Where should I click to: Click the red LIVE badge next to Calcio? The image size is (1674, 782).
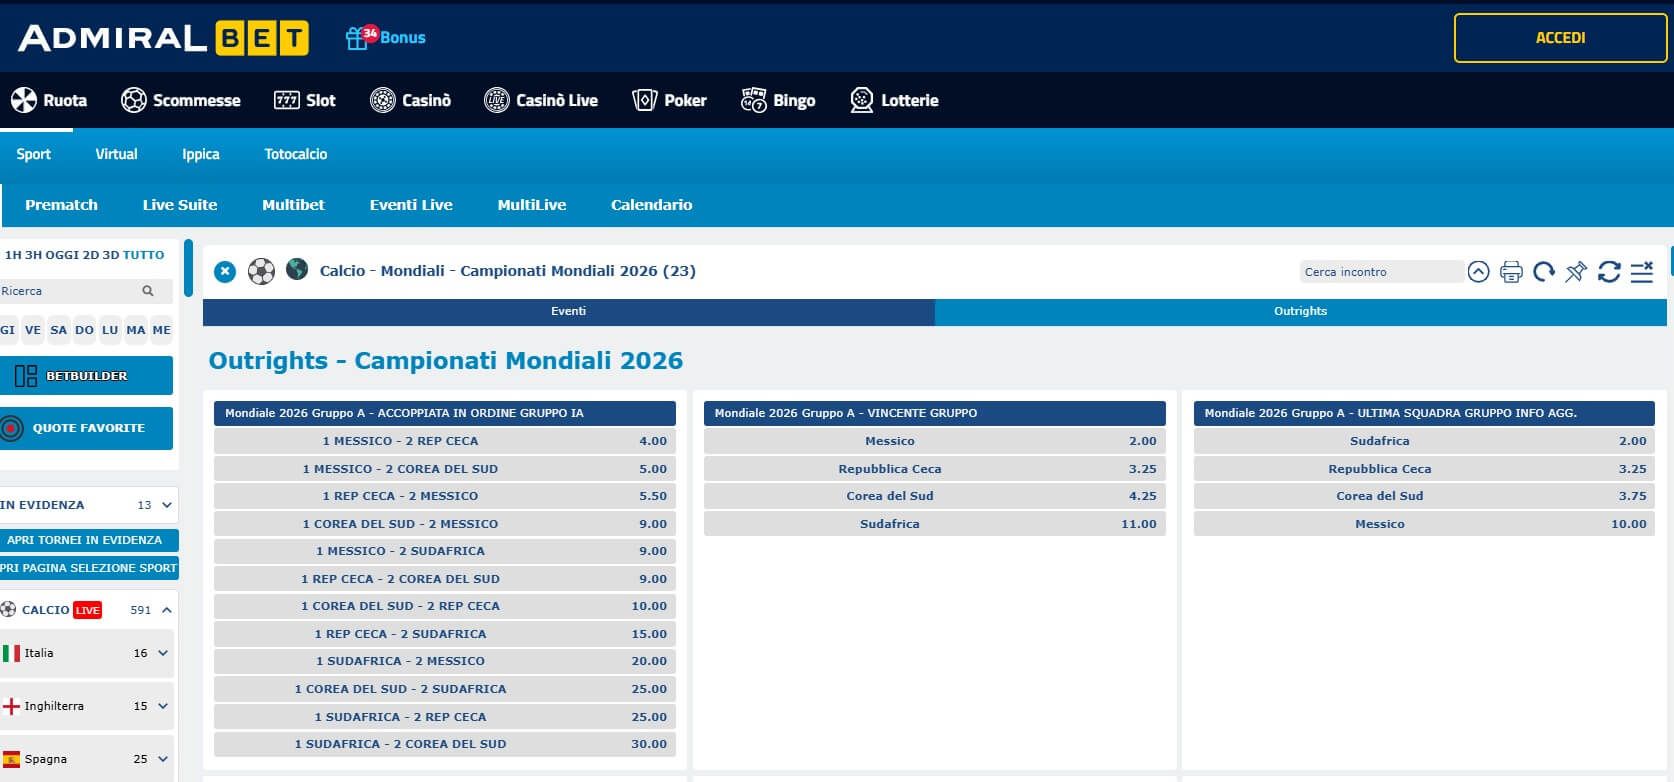click(87, 610)
